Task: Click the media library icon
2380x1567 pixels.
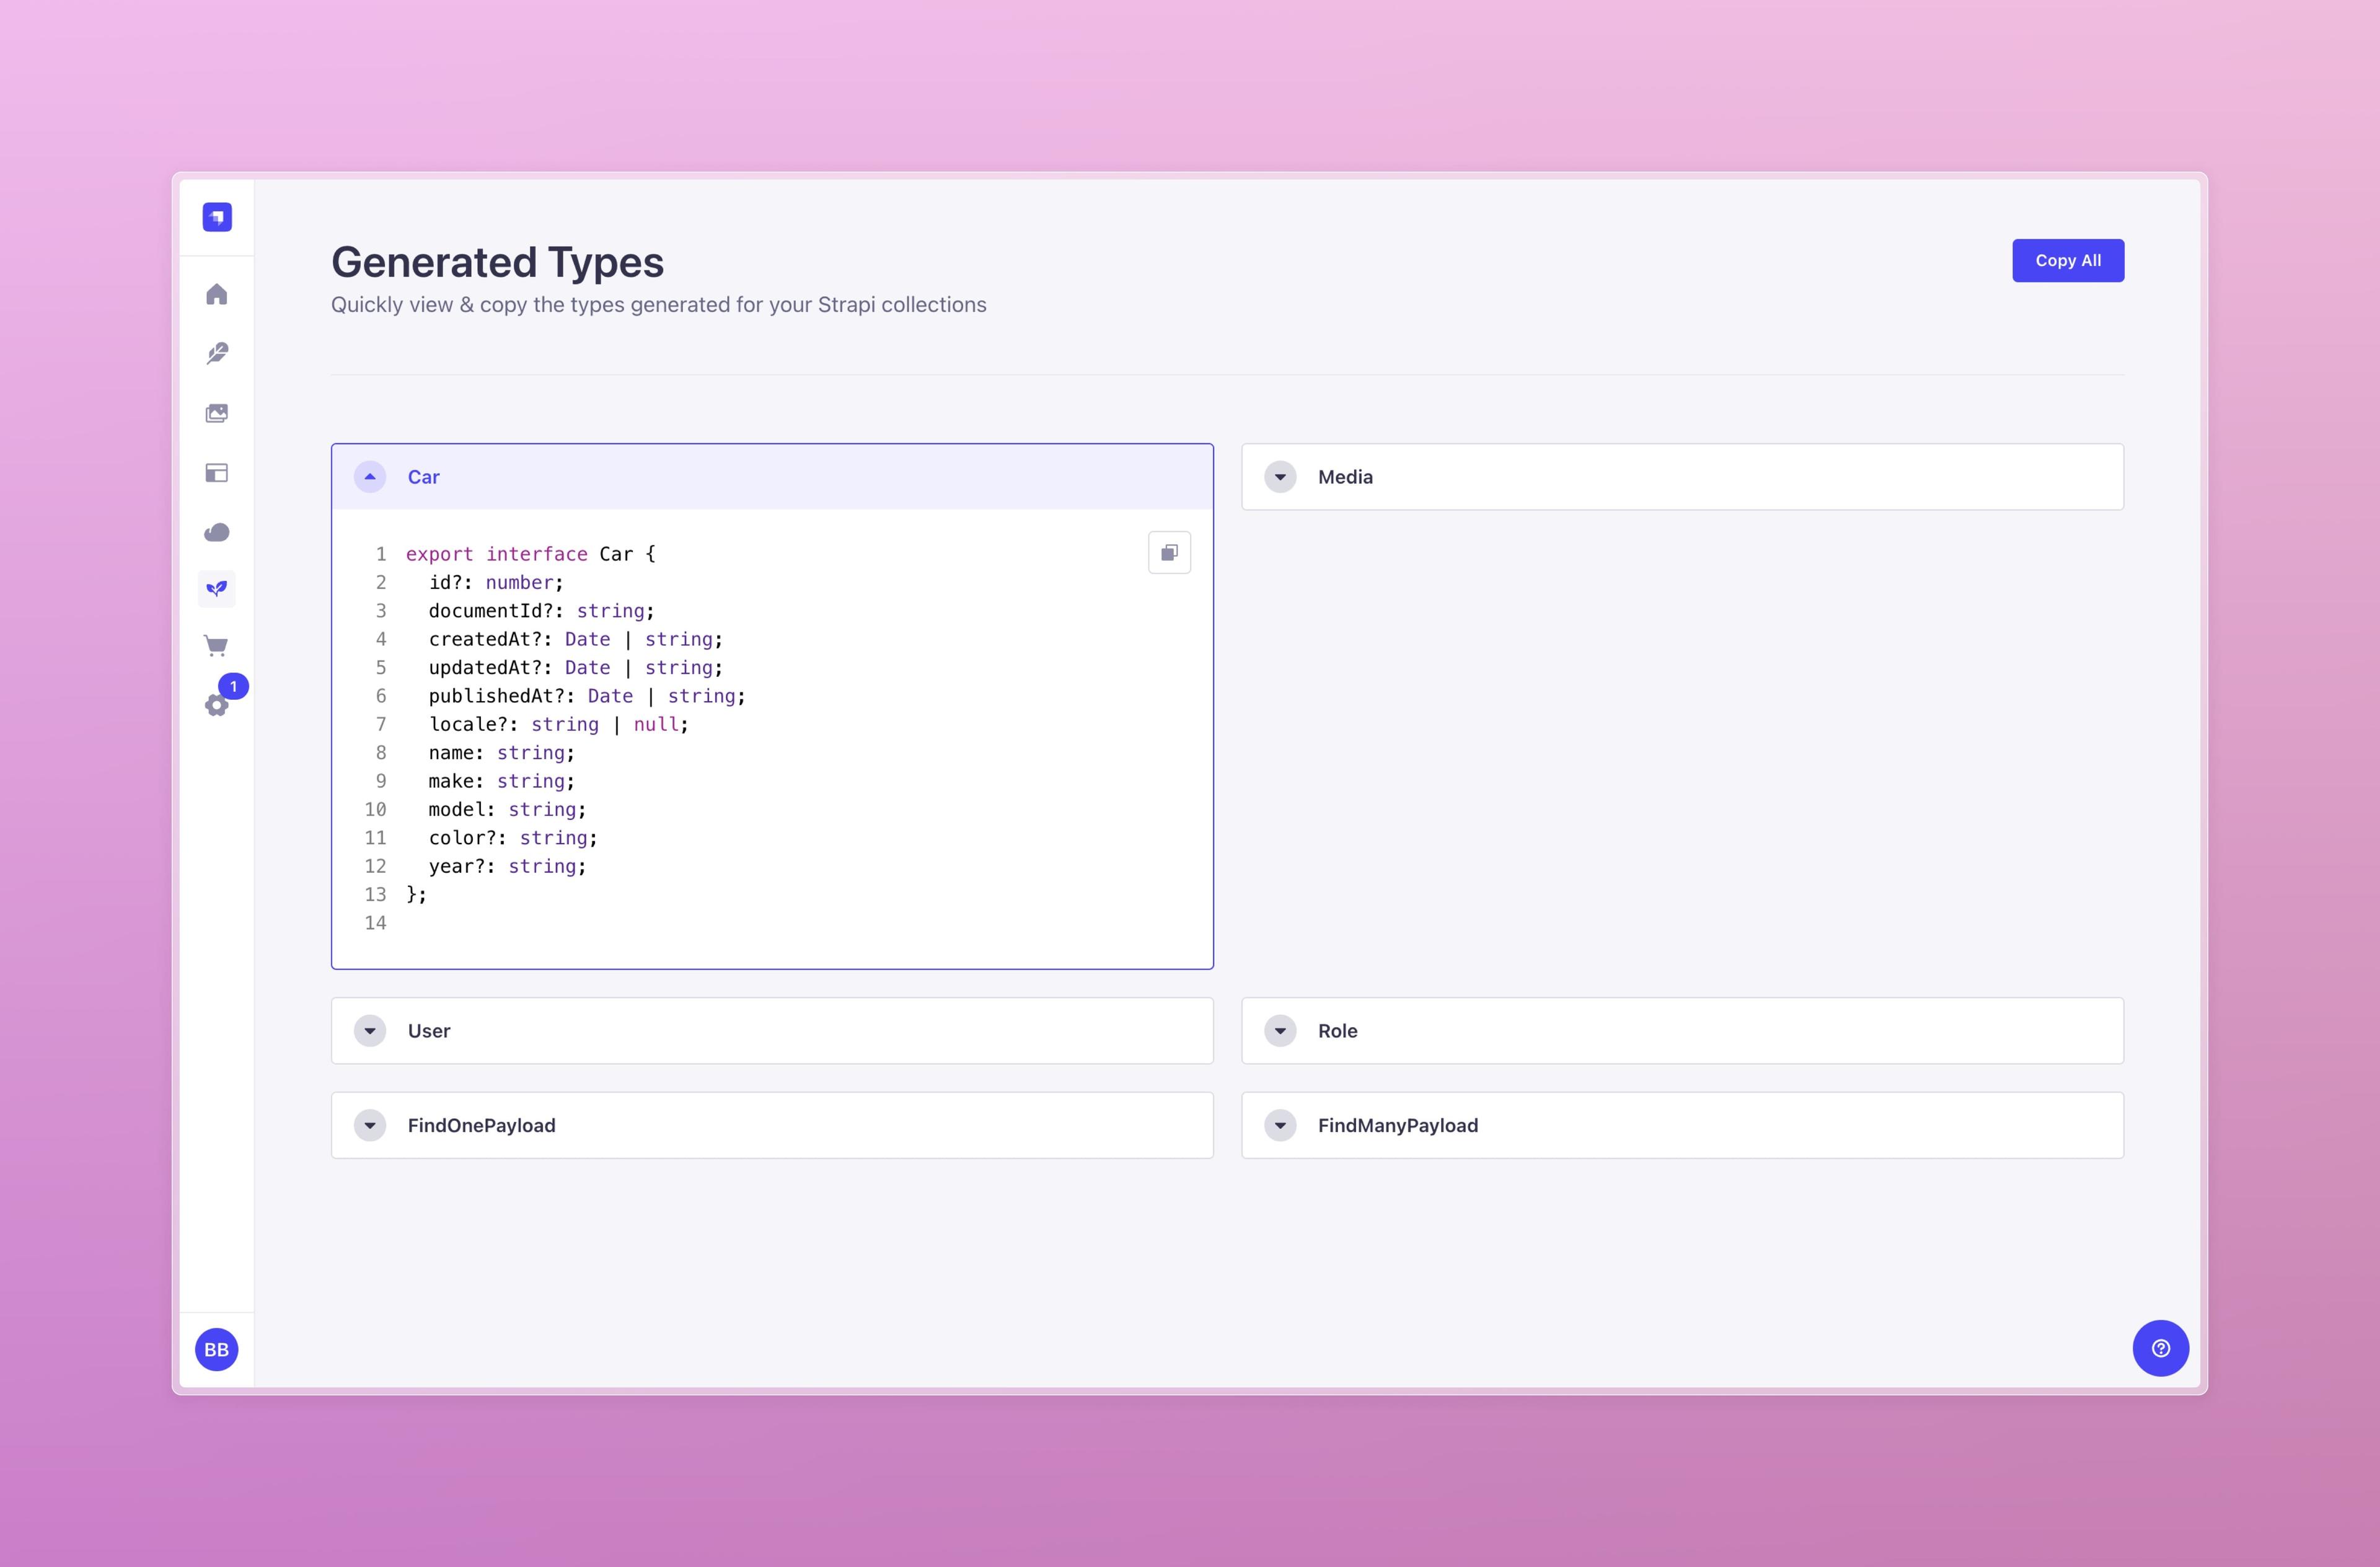Action: [217, 413]
